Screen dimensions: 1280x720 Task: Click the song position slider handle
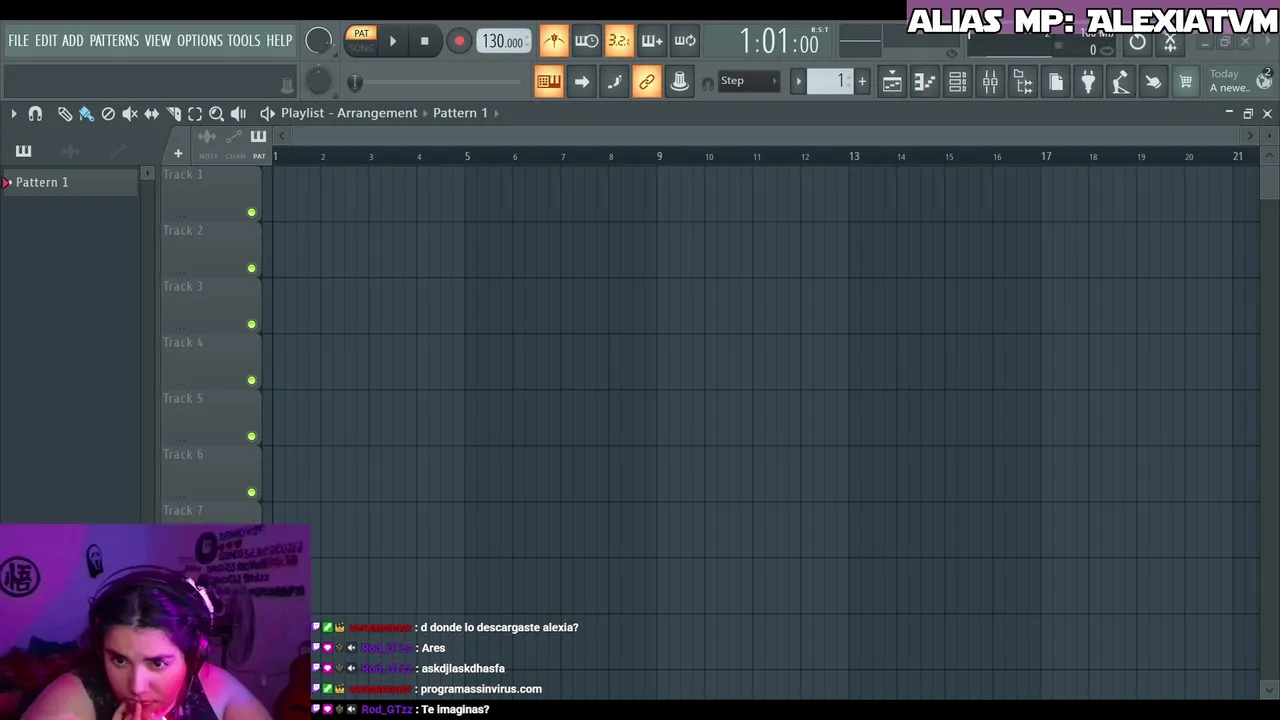(355, 82)
